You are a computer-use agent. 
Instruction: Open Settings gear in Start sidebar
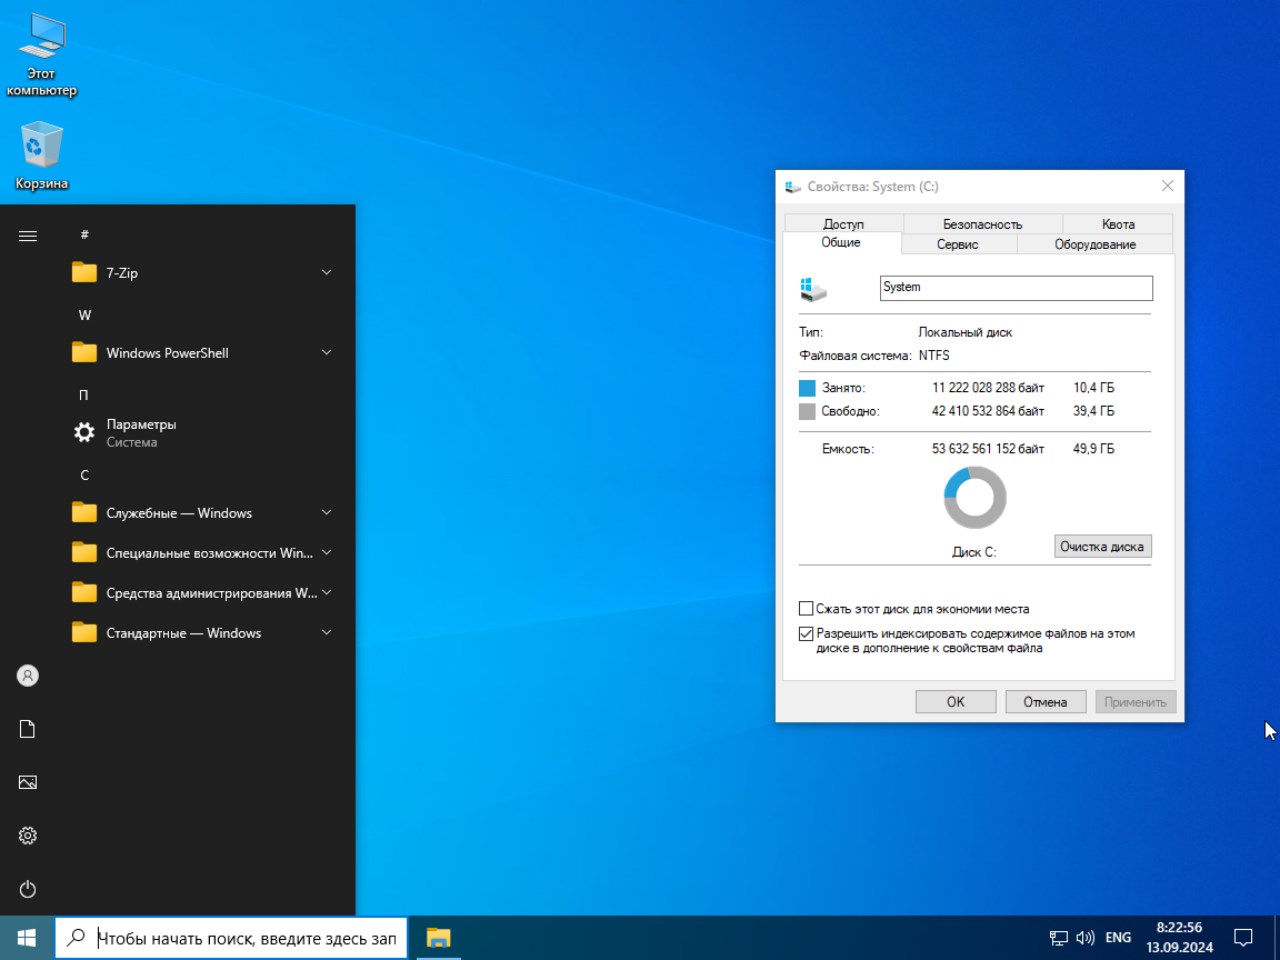(28, 836)
